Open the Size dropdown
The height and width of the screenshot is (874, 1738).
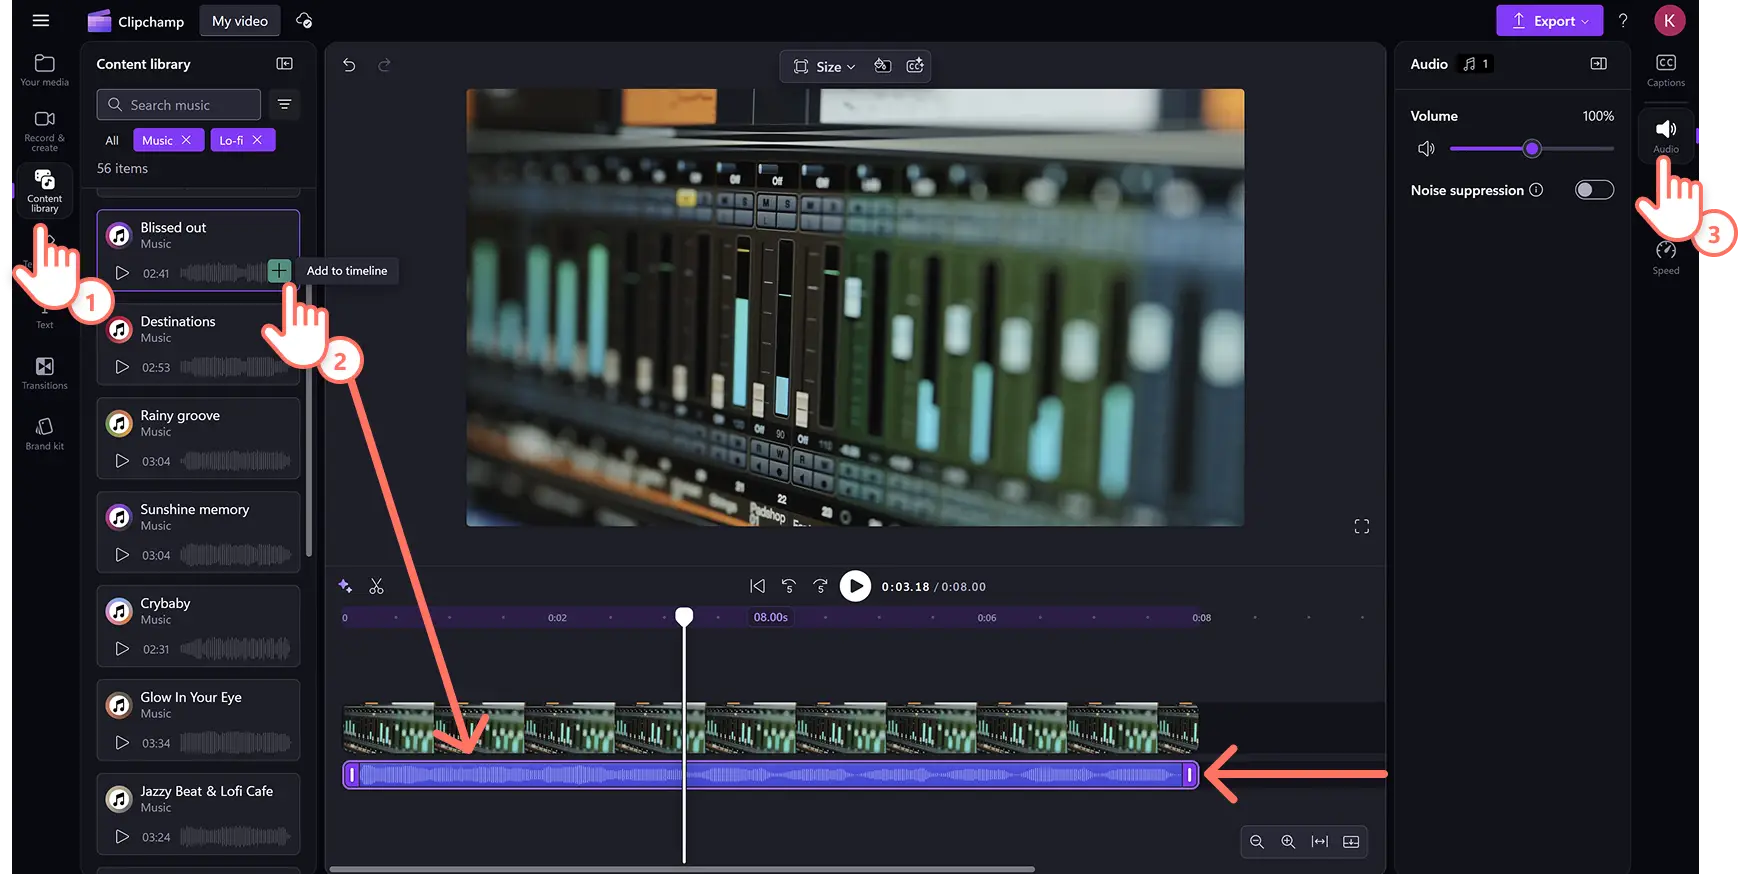pos(825,66)
